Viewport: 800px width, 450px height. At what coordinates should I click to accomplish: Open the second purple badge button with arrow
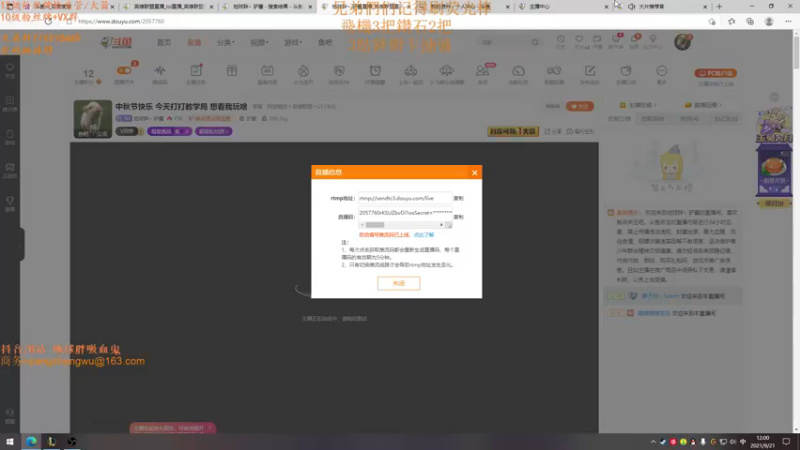[x=213, y=132]
